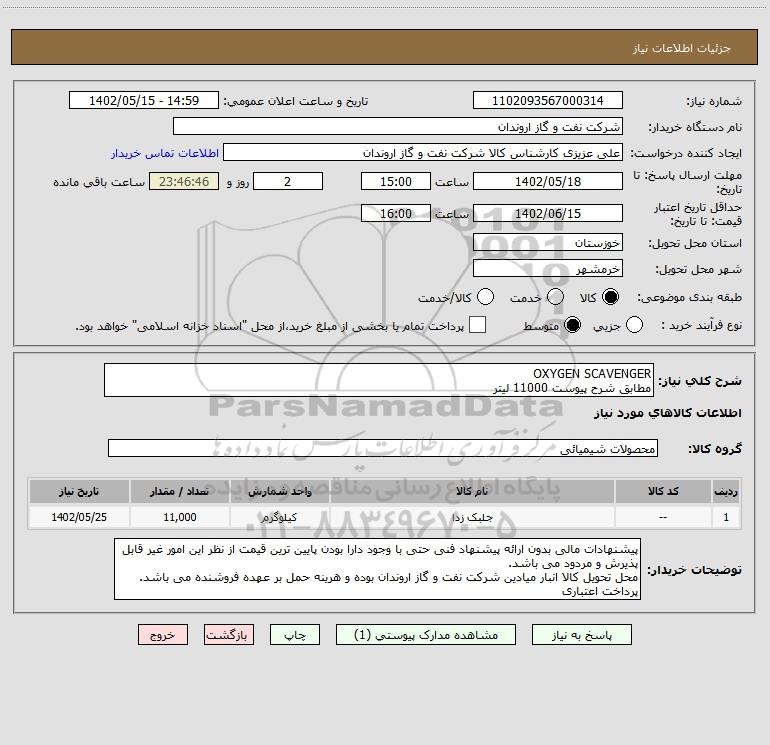Click the quantity cell 11,000
This screenshot has height=745, width=770.
pos(180,517)
